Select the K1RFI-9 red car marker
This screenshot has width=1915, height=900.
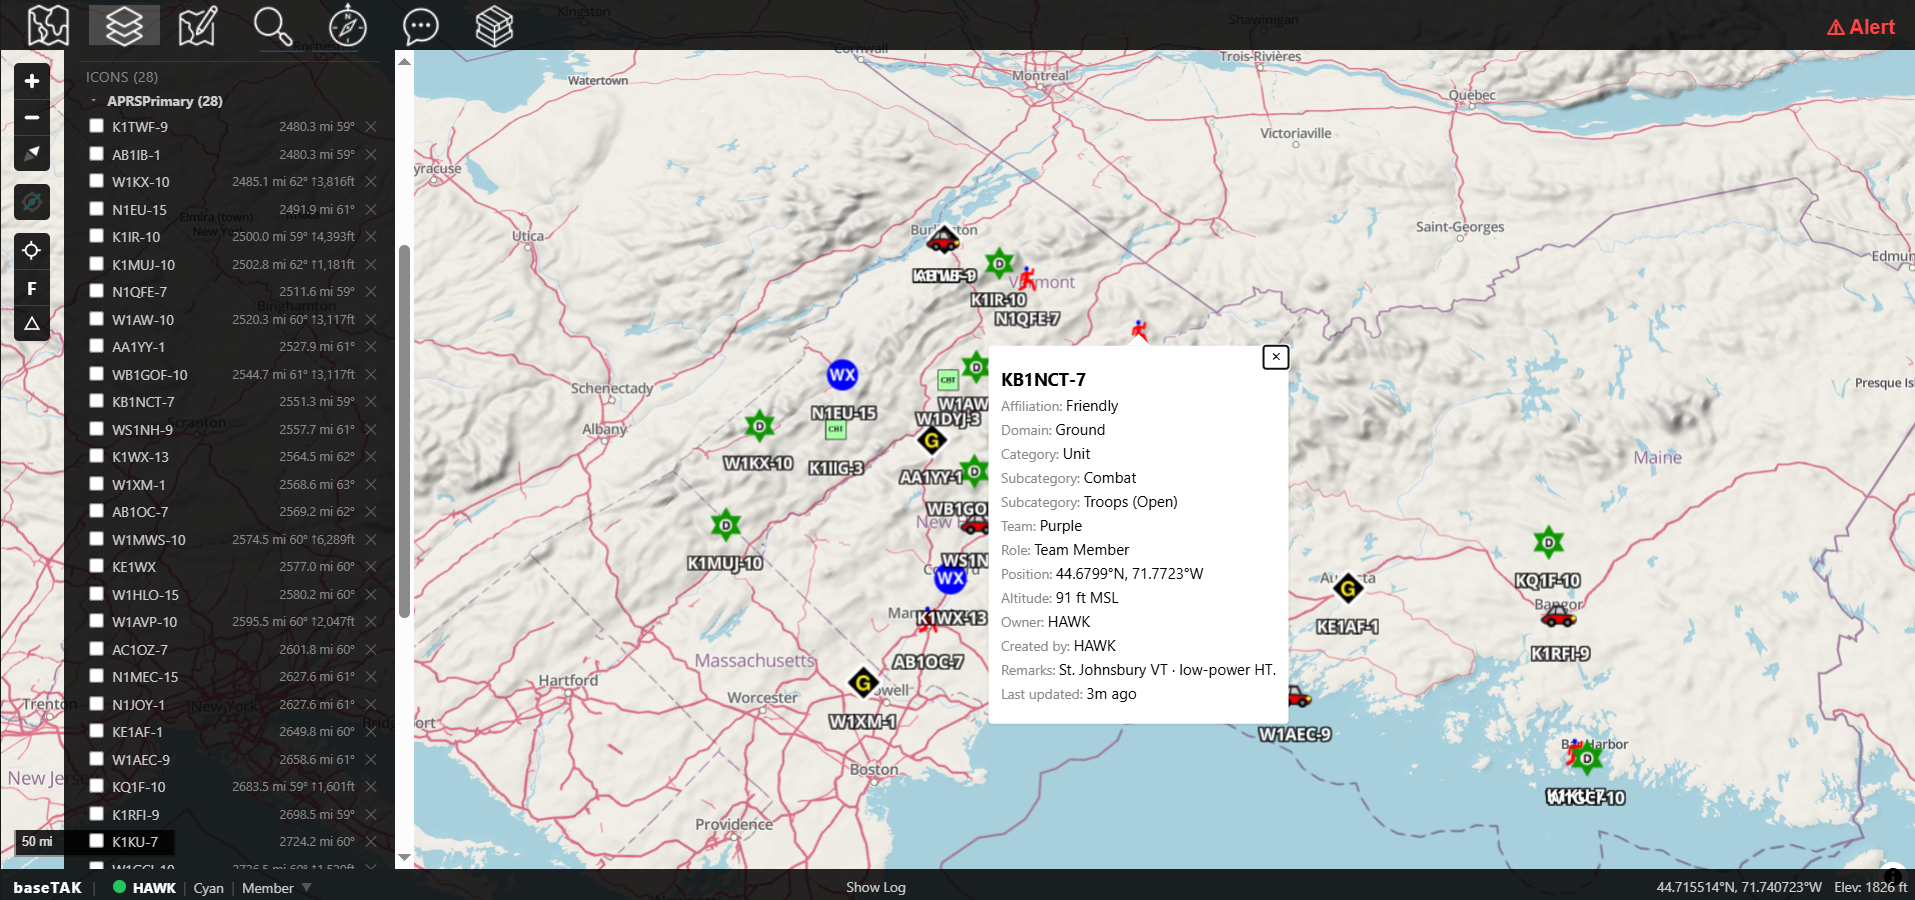1558,616
